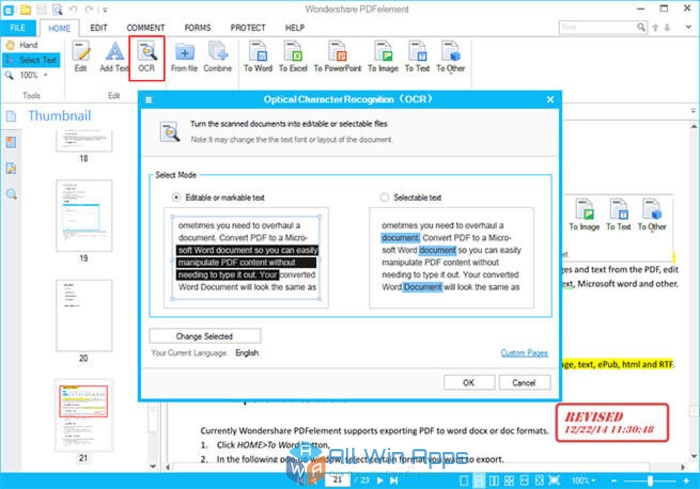The image size is (700, 489).
Task: Click the undo arrow in quick access toolbar
Action: click(x=73, y=9)
